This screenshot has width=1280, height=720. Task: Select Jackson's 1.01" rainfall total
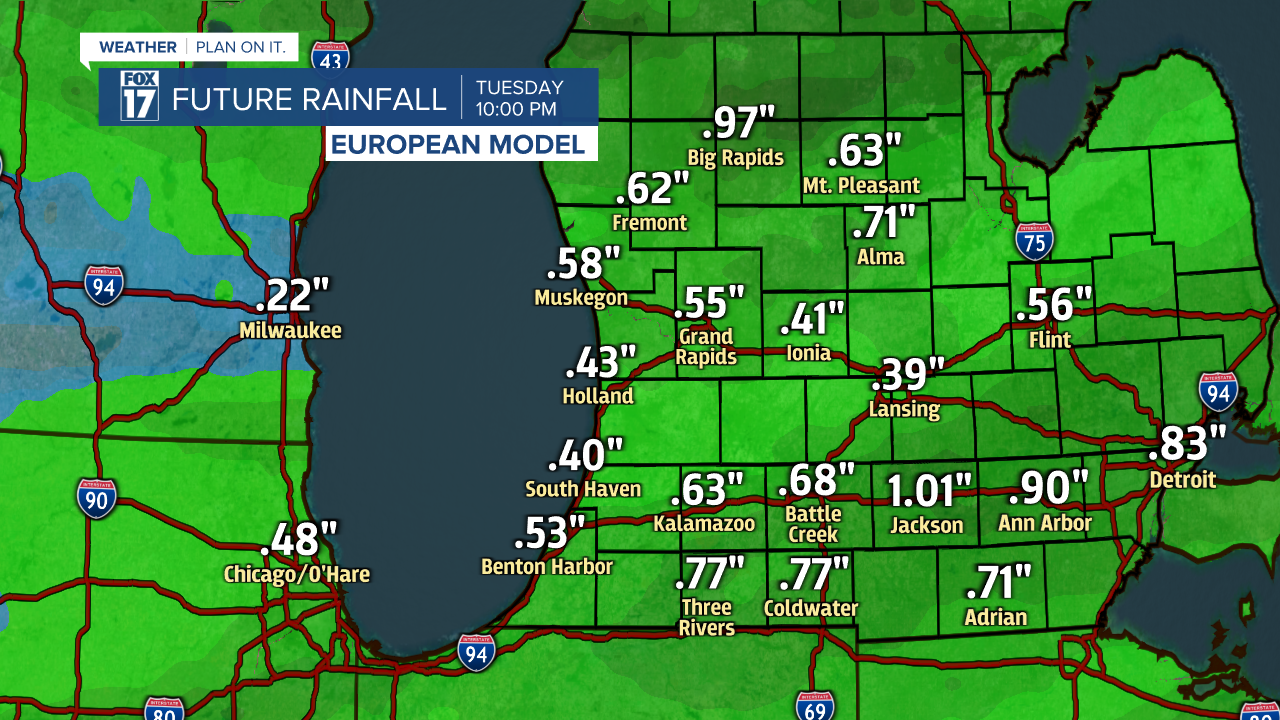coord(929,490)
